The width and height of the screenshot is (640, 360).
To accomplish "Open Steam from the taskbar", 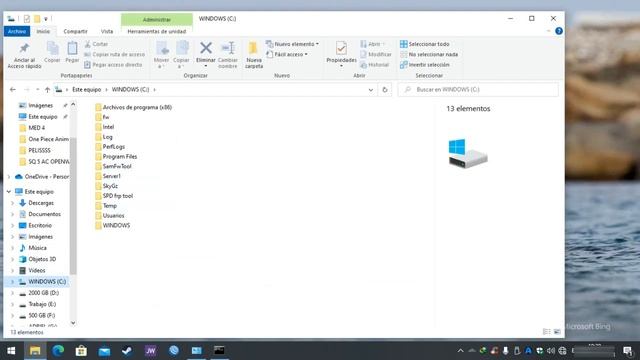I will point(127,351).
